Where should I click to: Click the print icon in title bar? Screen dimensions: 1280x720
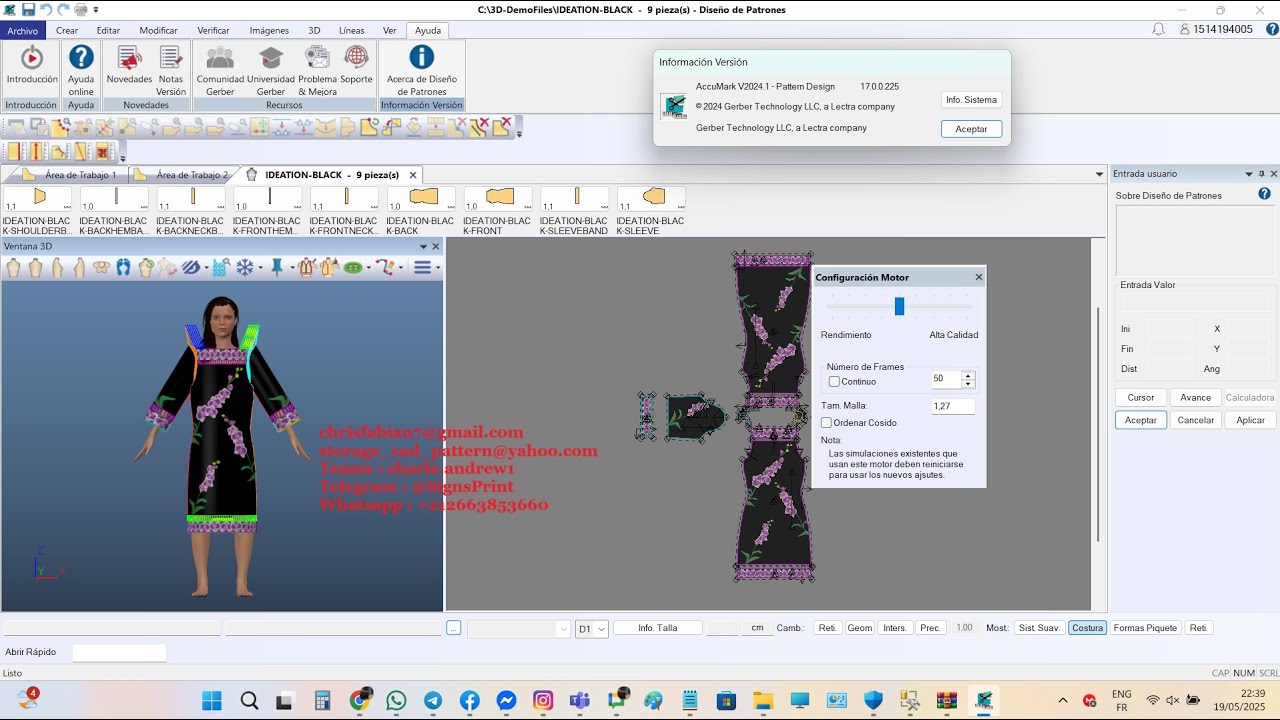tap(81, 10)
